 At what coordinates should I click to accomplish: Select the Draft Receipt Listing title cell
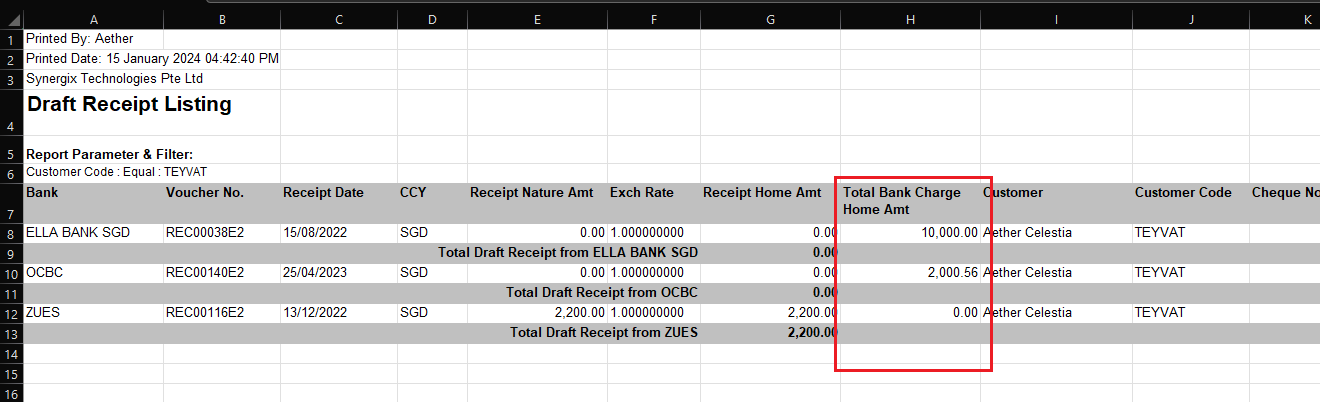pyautogui.click(x=129, y=105)
